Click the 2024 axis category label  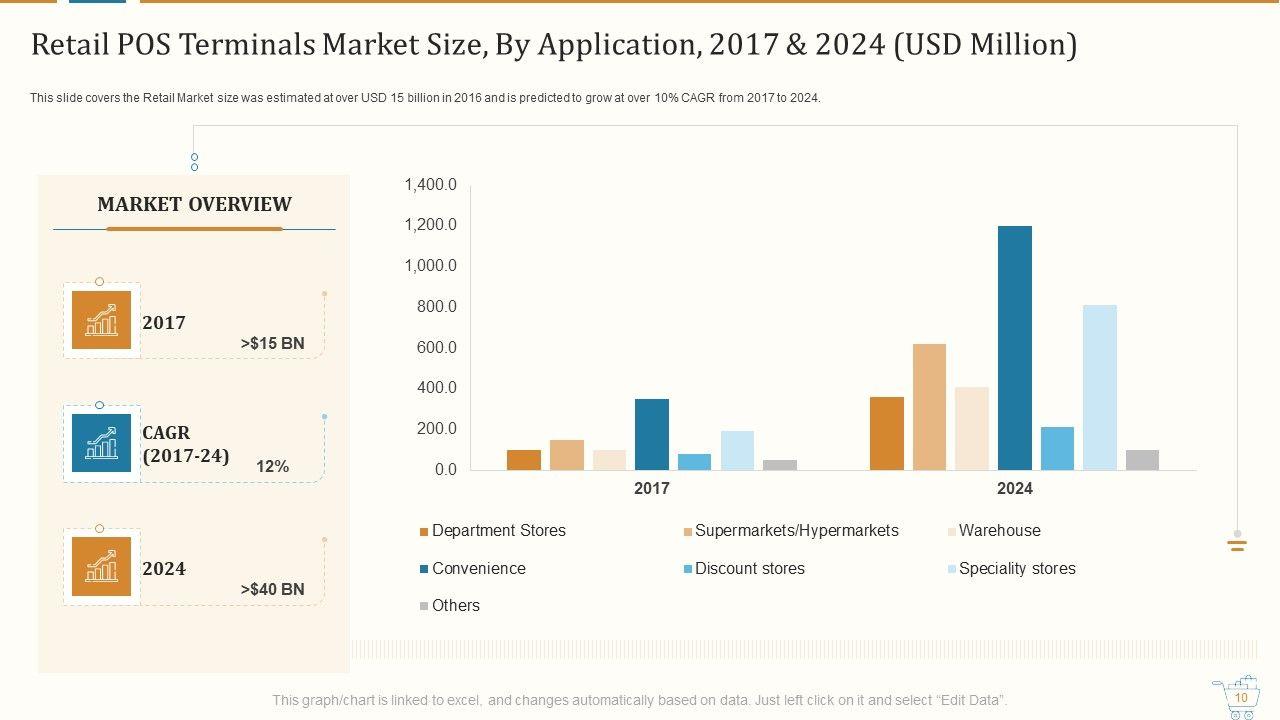tap(1014, 488)
